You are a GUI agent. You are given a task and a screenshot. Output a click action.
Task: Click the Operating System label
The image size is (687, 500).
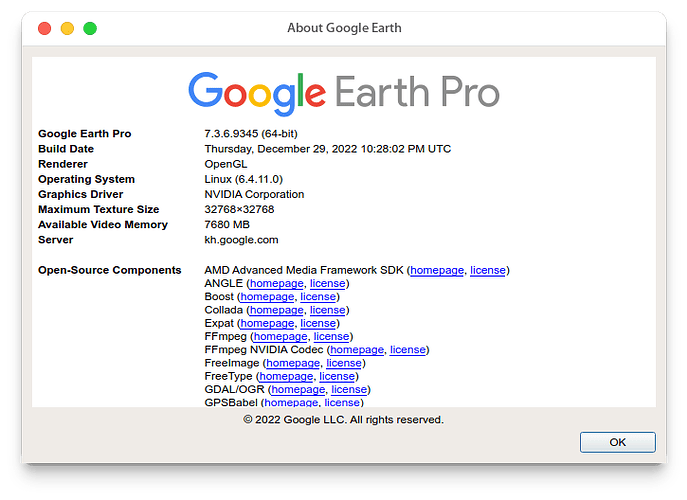pyautogui.click(x=86, y=179)
